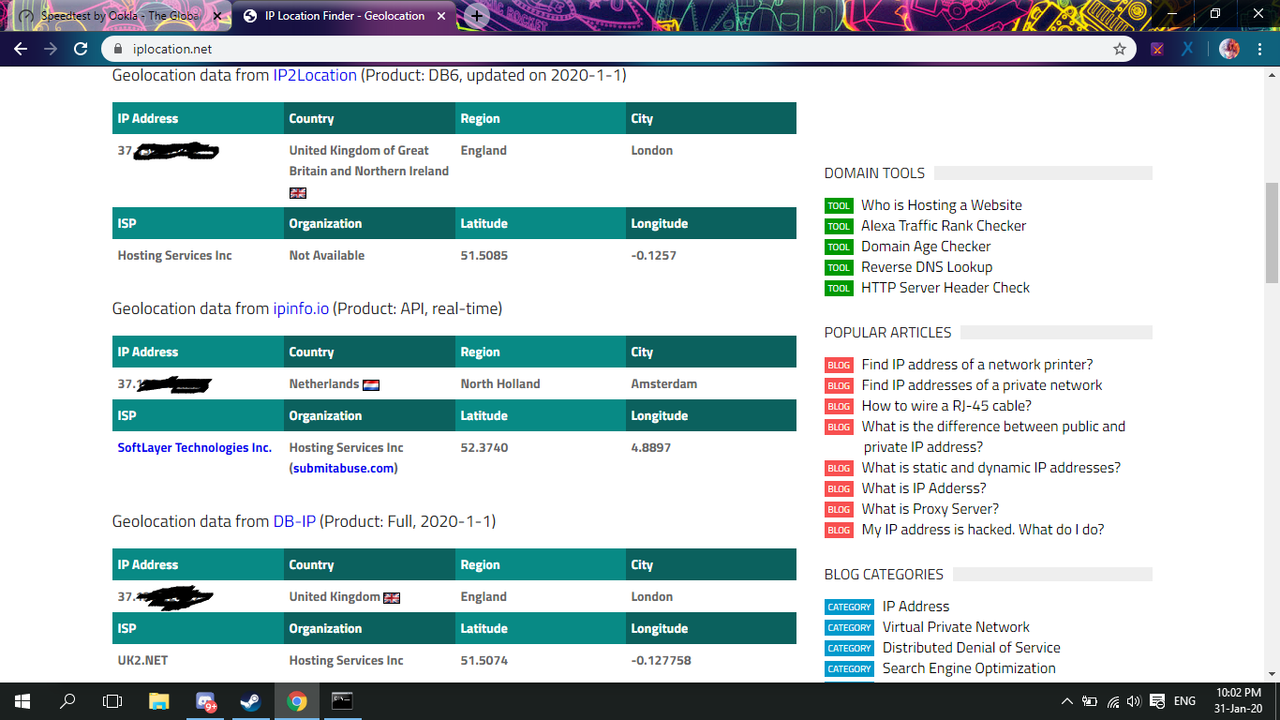Screen dimensions: 1280x720
Task: Go back to the previous page
Action: pyautogui.click(x=21, y=49)
